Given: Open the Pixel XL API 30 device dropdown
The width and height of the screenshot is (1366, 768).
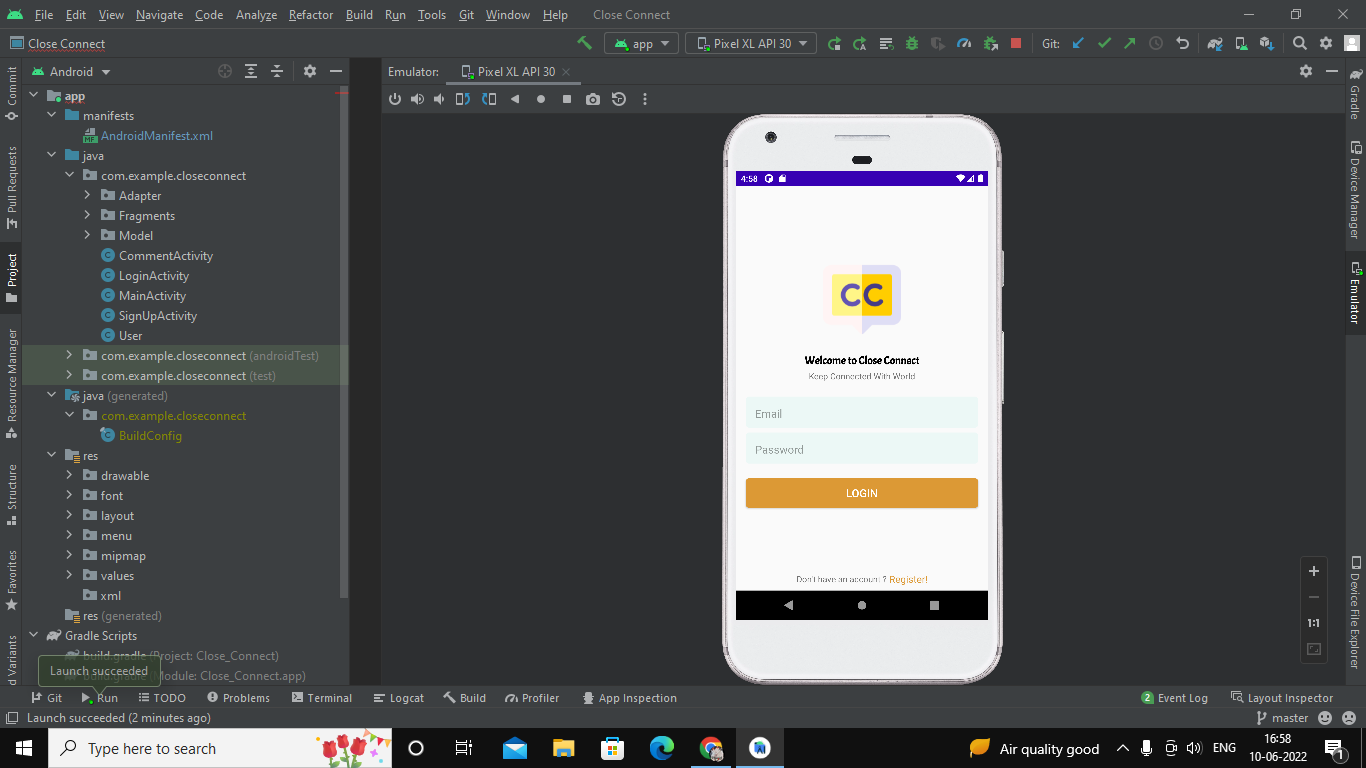Looking at the screenshot, I should tap(750, 44).
